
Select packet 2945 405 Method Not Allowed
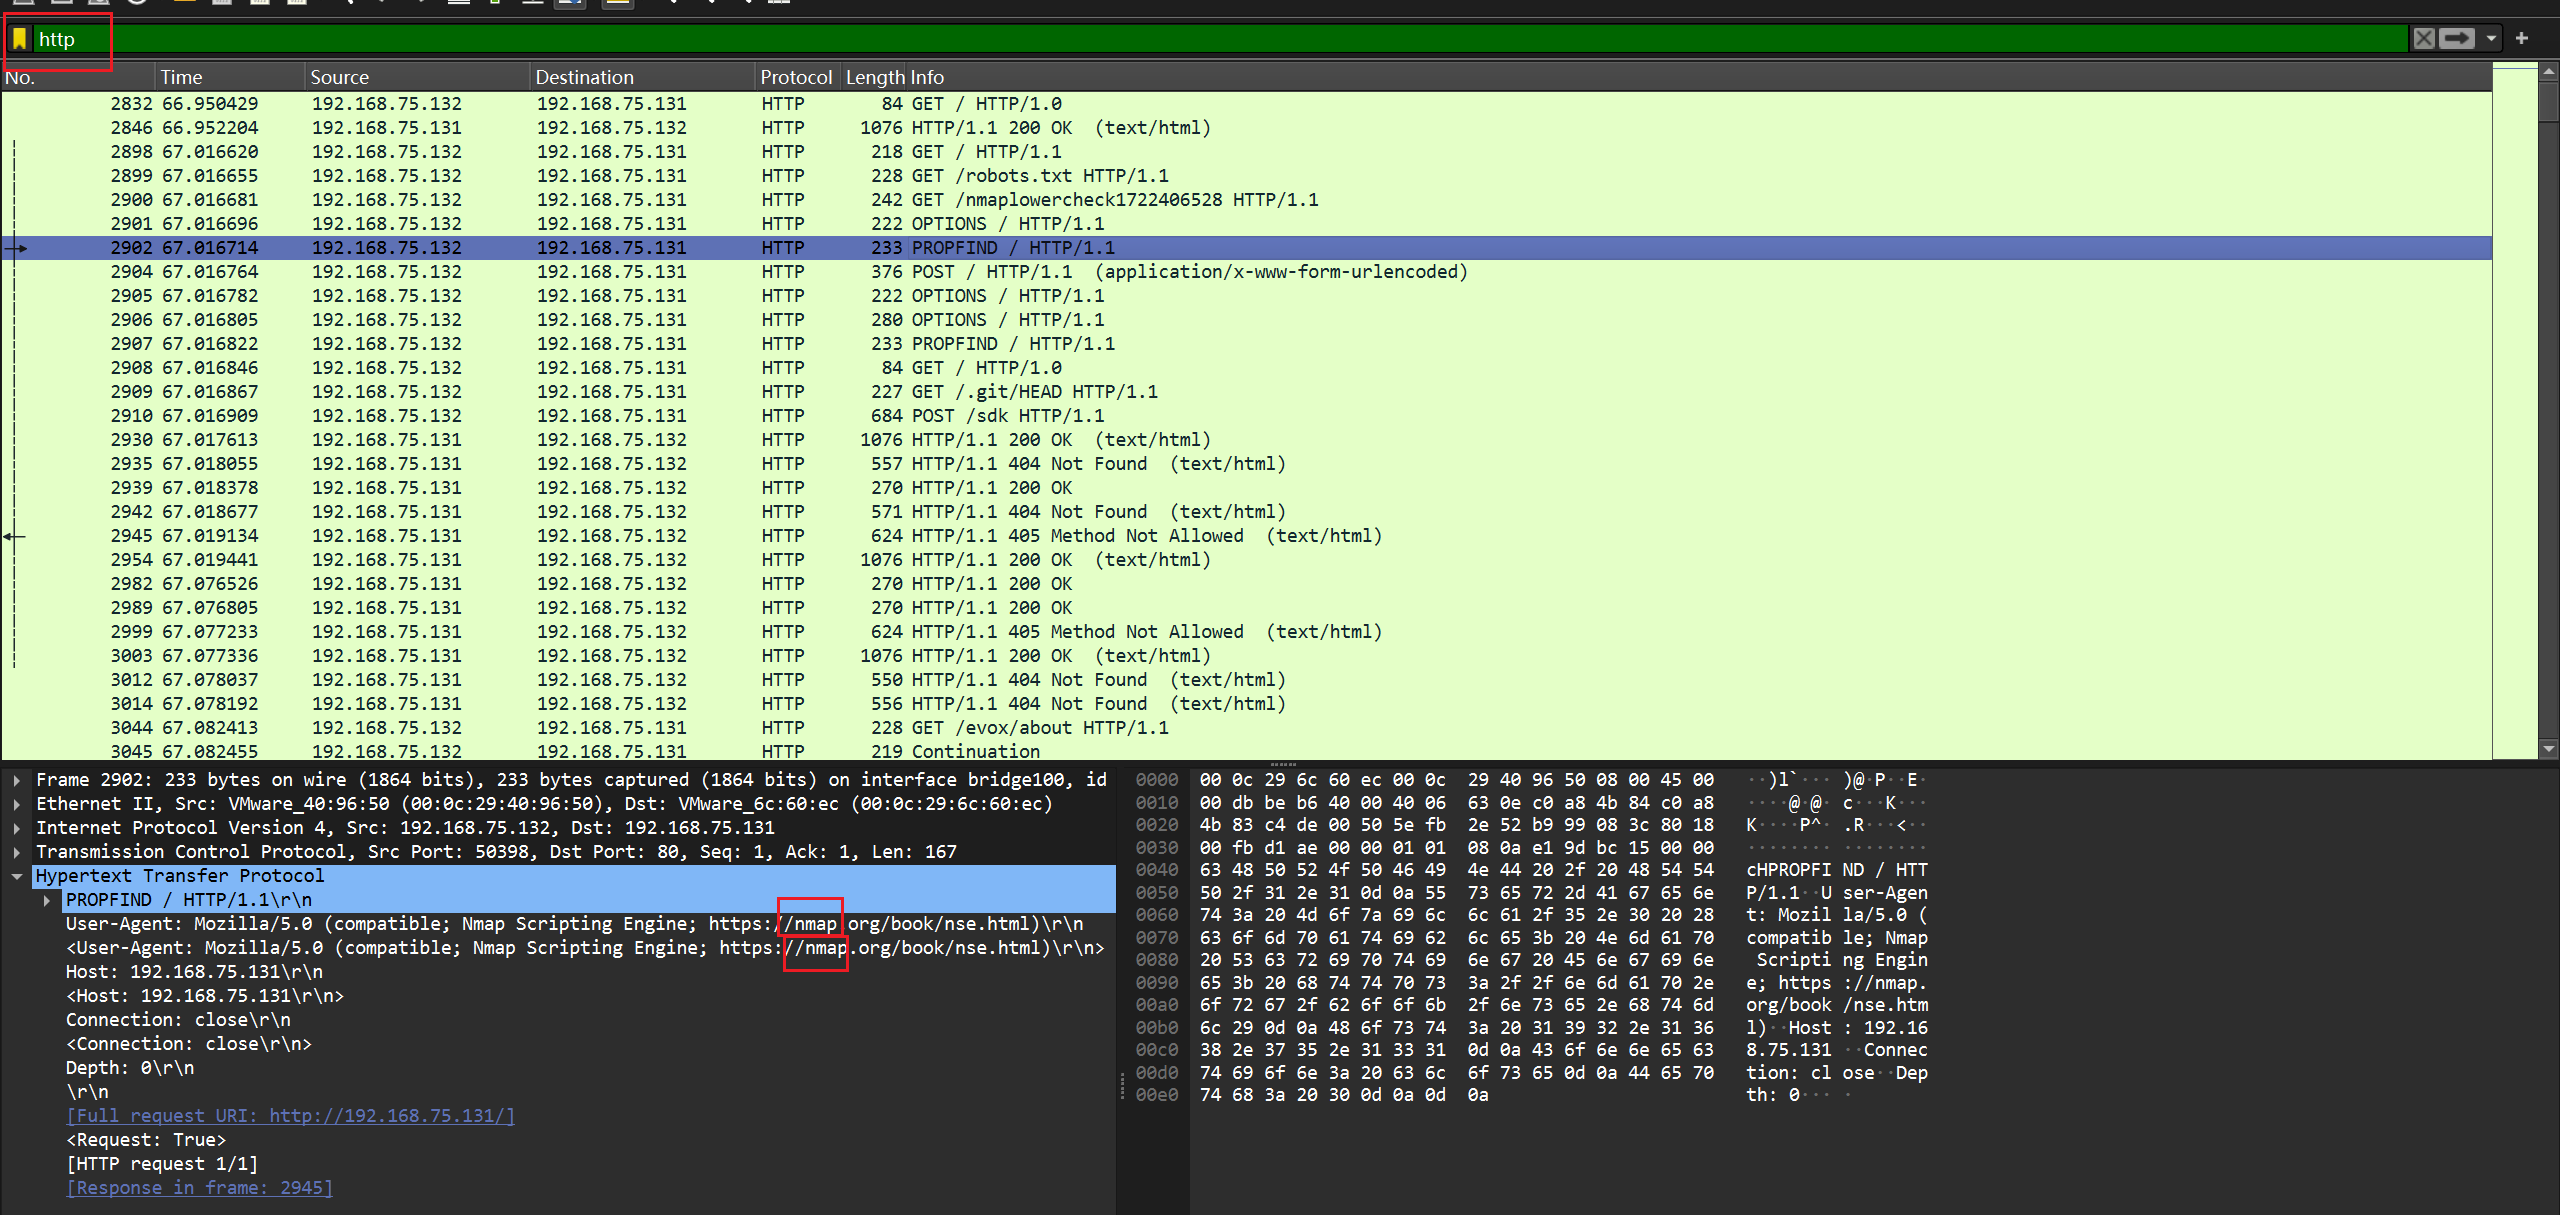point(1000,536)
